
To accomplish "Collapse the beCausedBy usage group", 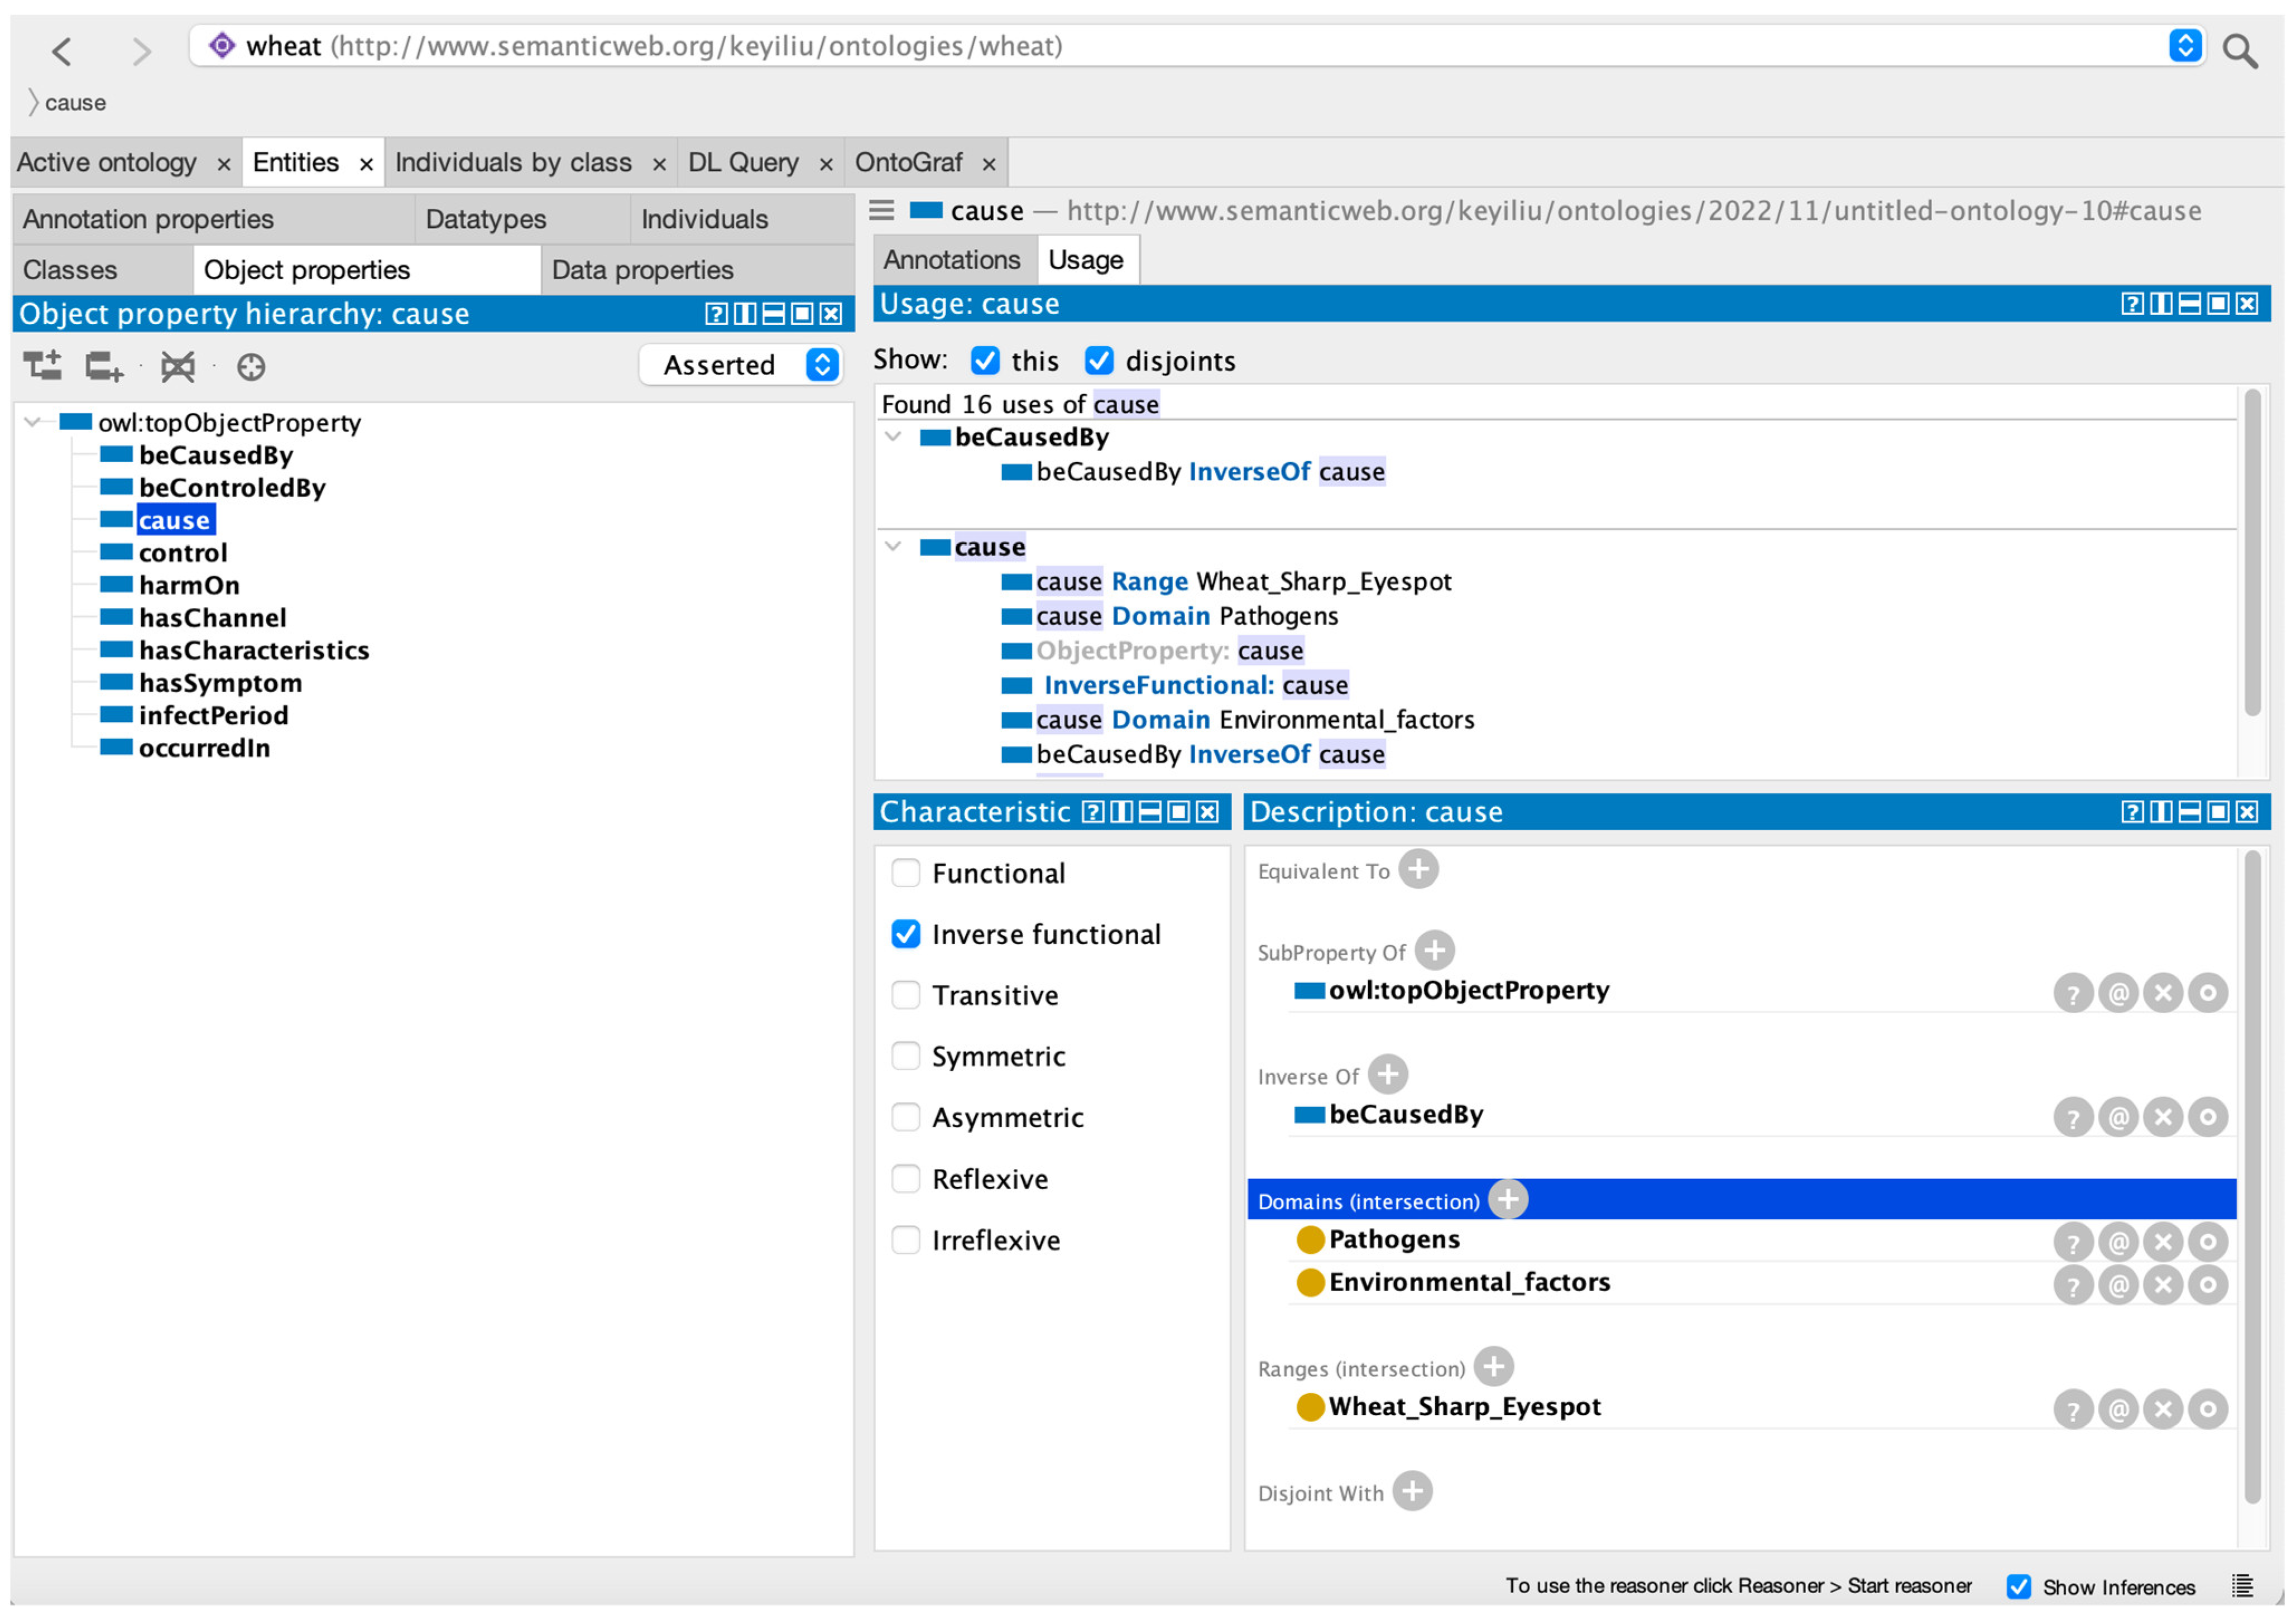I will 893,437.
